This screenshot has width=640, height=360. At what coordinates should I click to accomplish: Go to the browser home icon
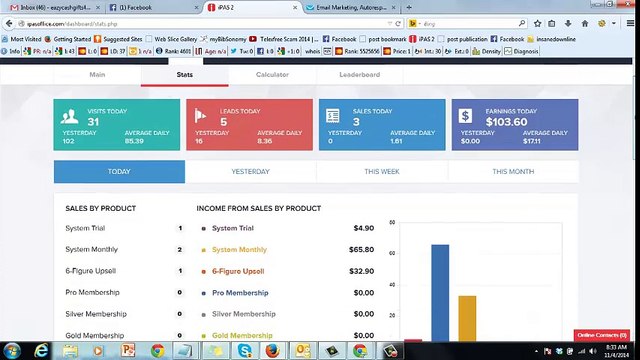585,24
